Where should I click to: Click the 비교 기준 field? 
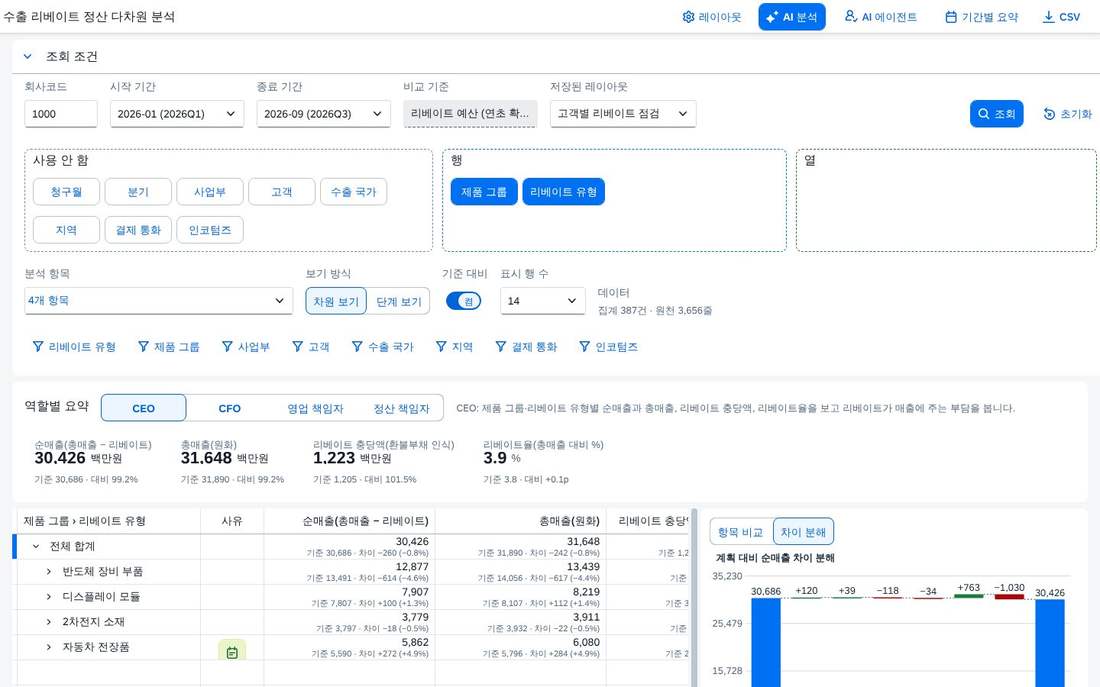470,114
